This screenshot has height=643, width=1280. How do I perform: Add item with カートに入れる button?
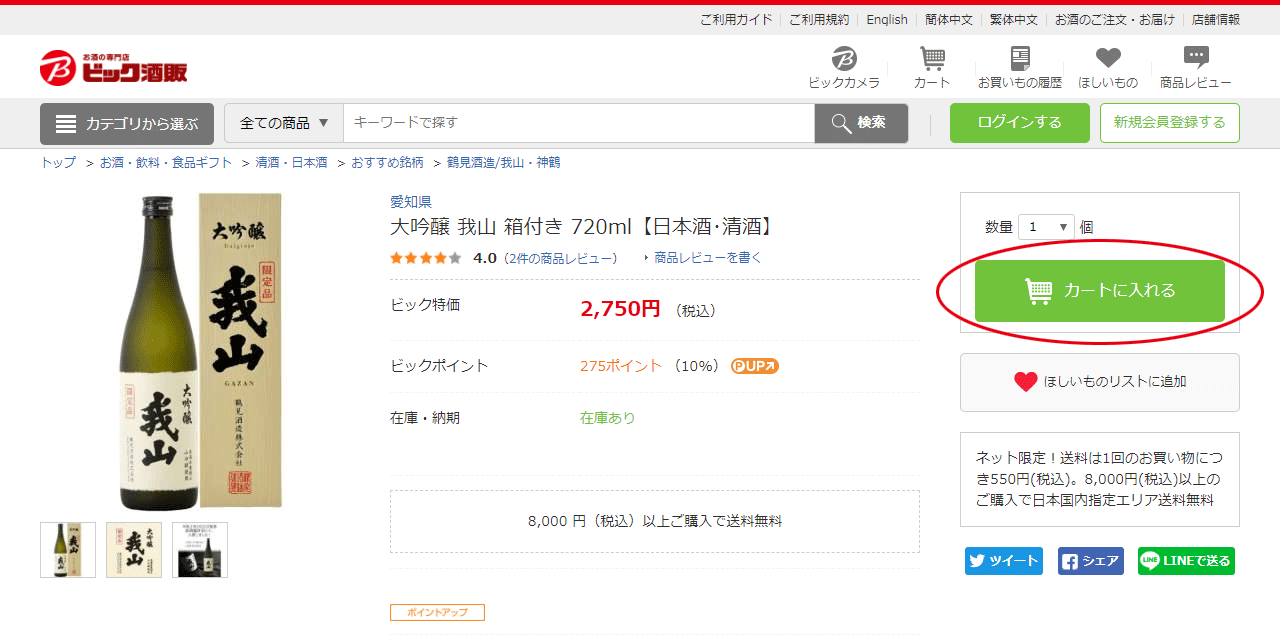1100,291
